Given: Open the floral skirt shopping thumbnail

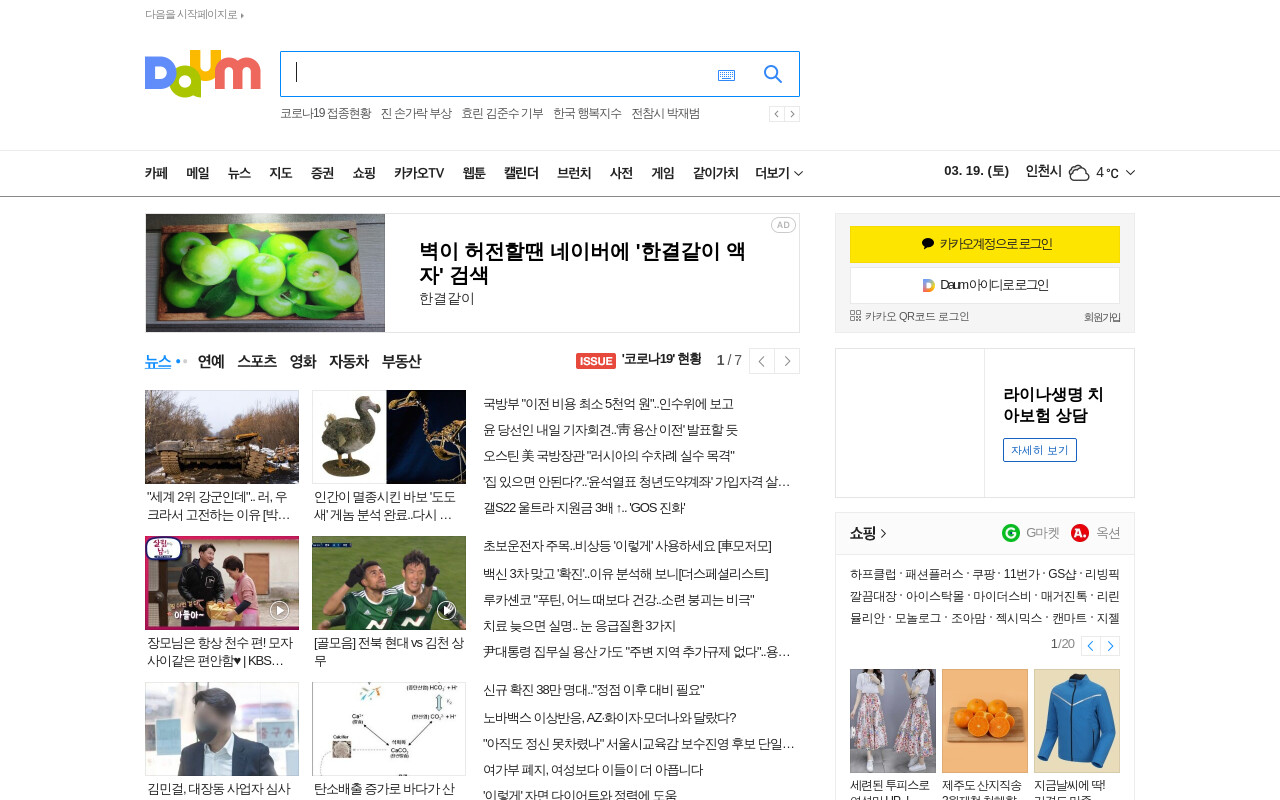Looking at the screenshot, I should 893,721.
